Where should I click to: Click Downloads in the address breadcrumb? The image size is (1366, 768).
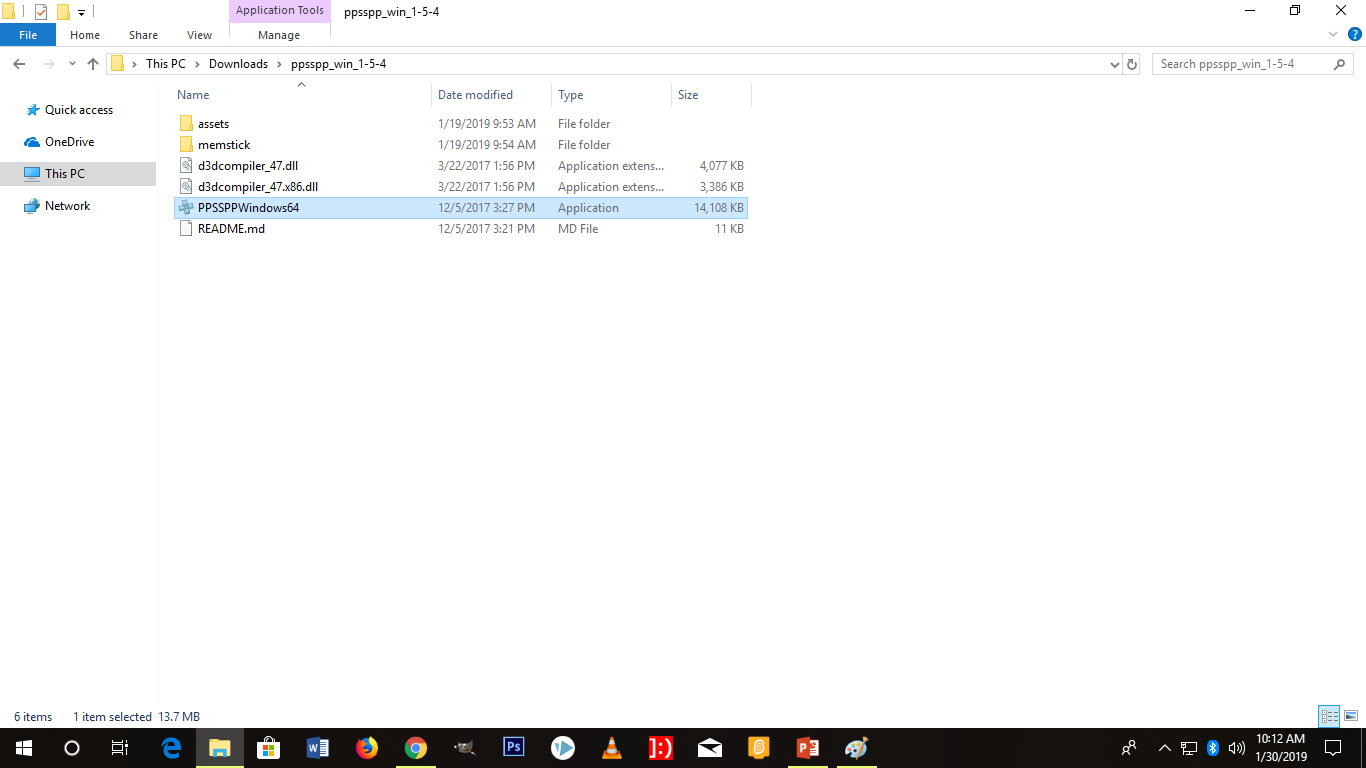tap(238, 64)
